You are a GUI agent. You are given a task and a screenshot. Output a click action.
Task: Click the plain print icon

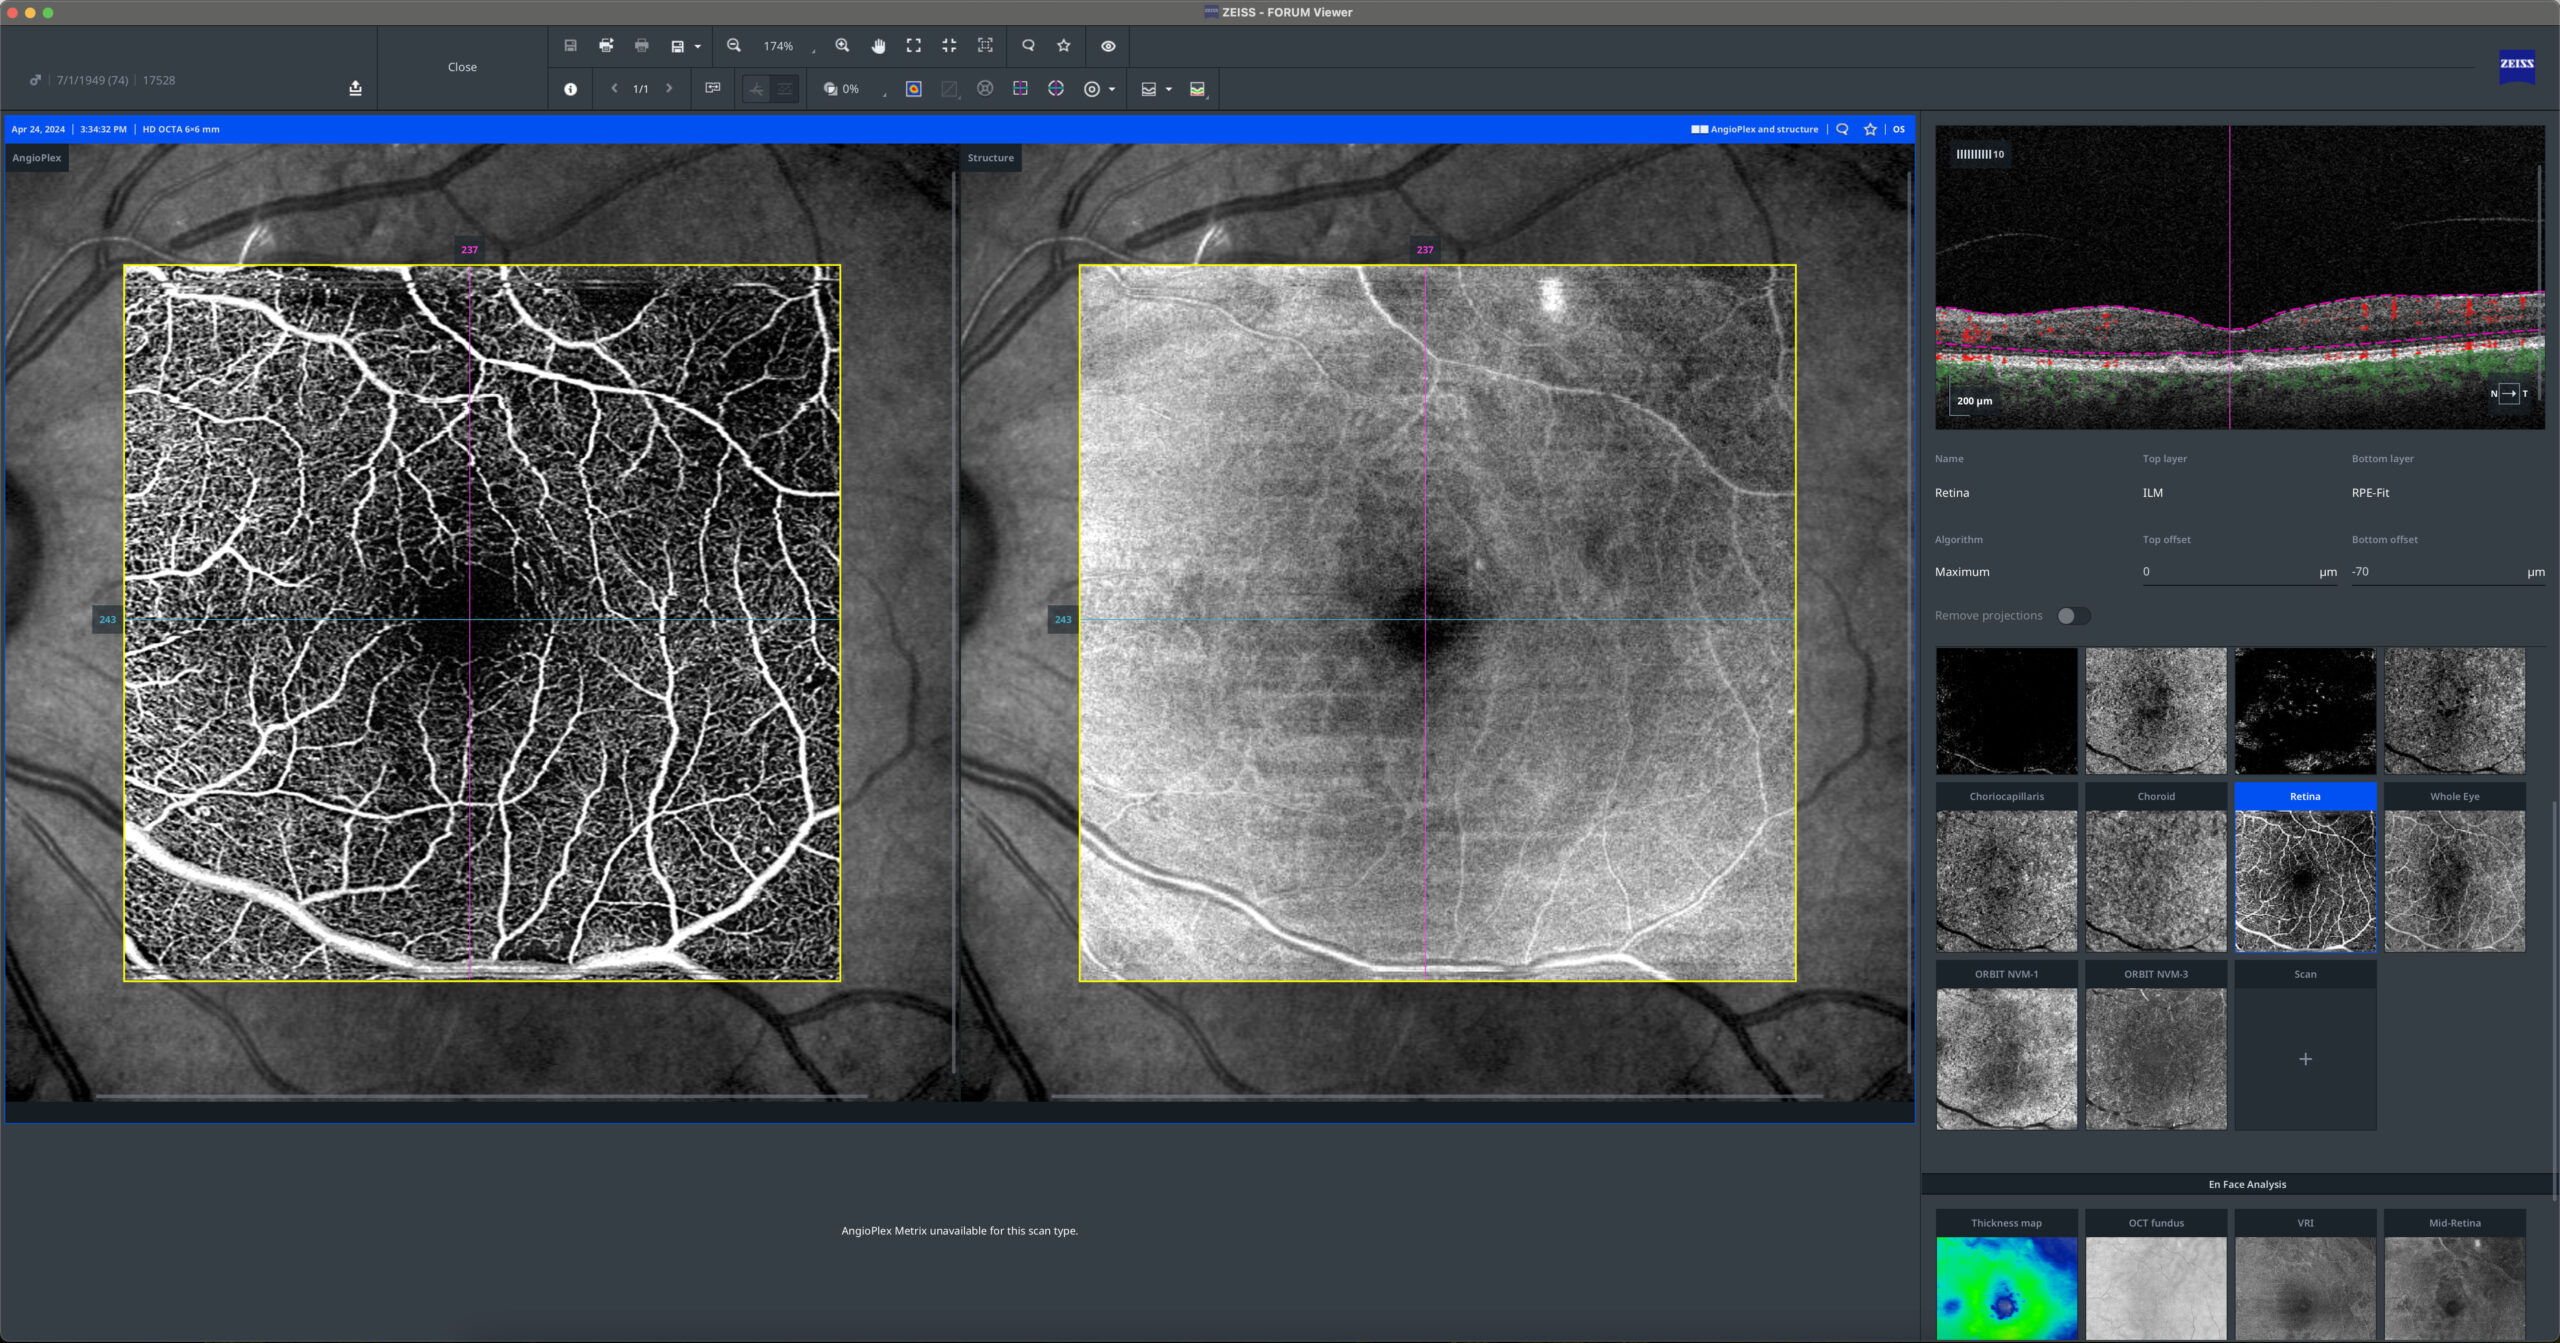coord(642,46)
